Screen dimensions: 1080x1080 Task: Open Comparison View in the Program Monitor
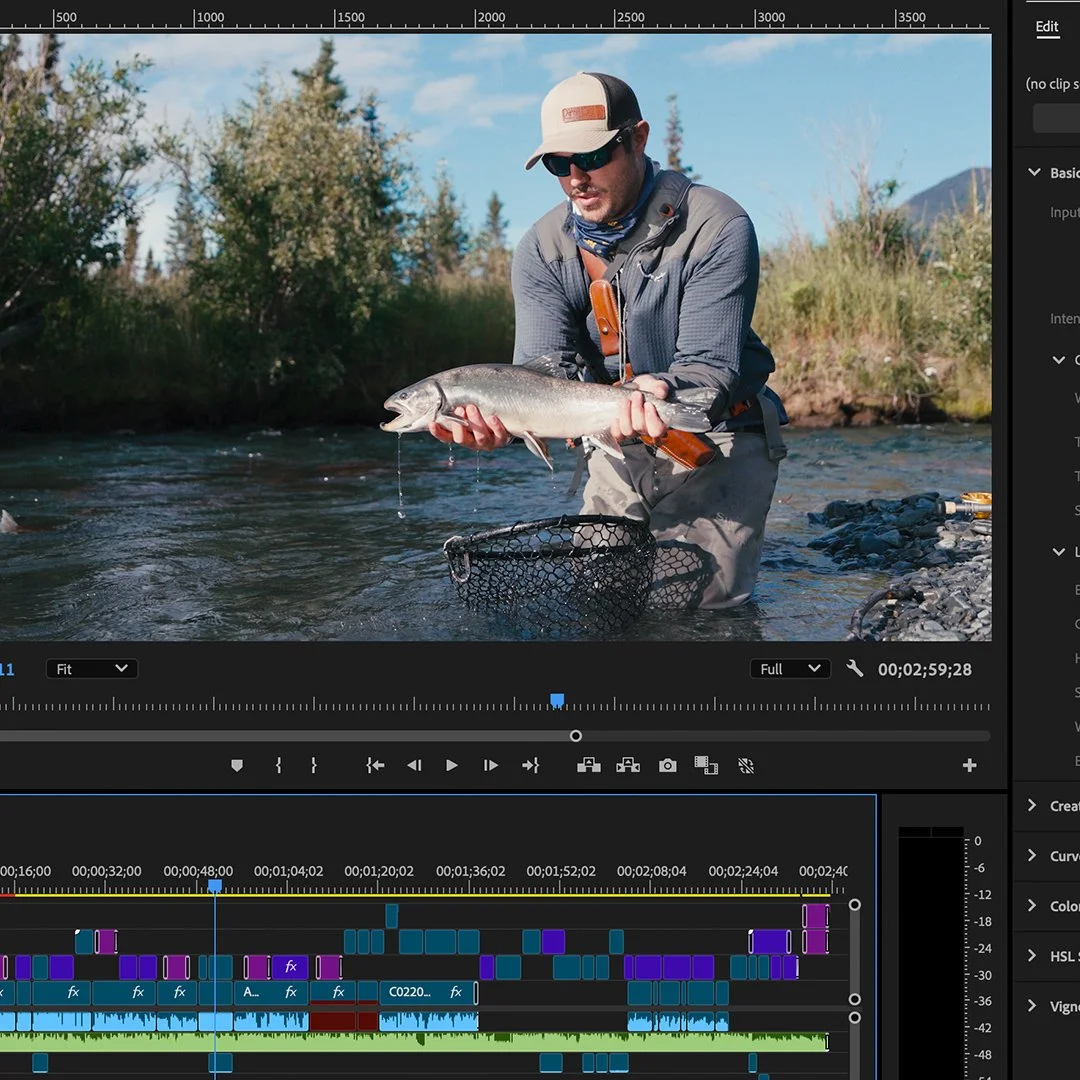click(x=707, y=765)
